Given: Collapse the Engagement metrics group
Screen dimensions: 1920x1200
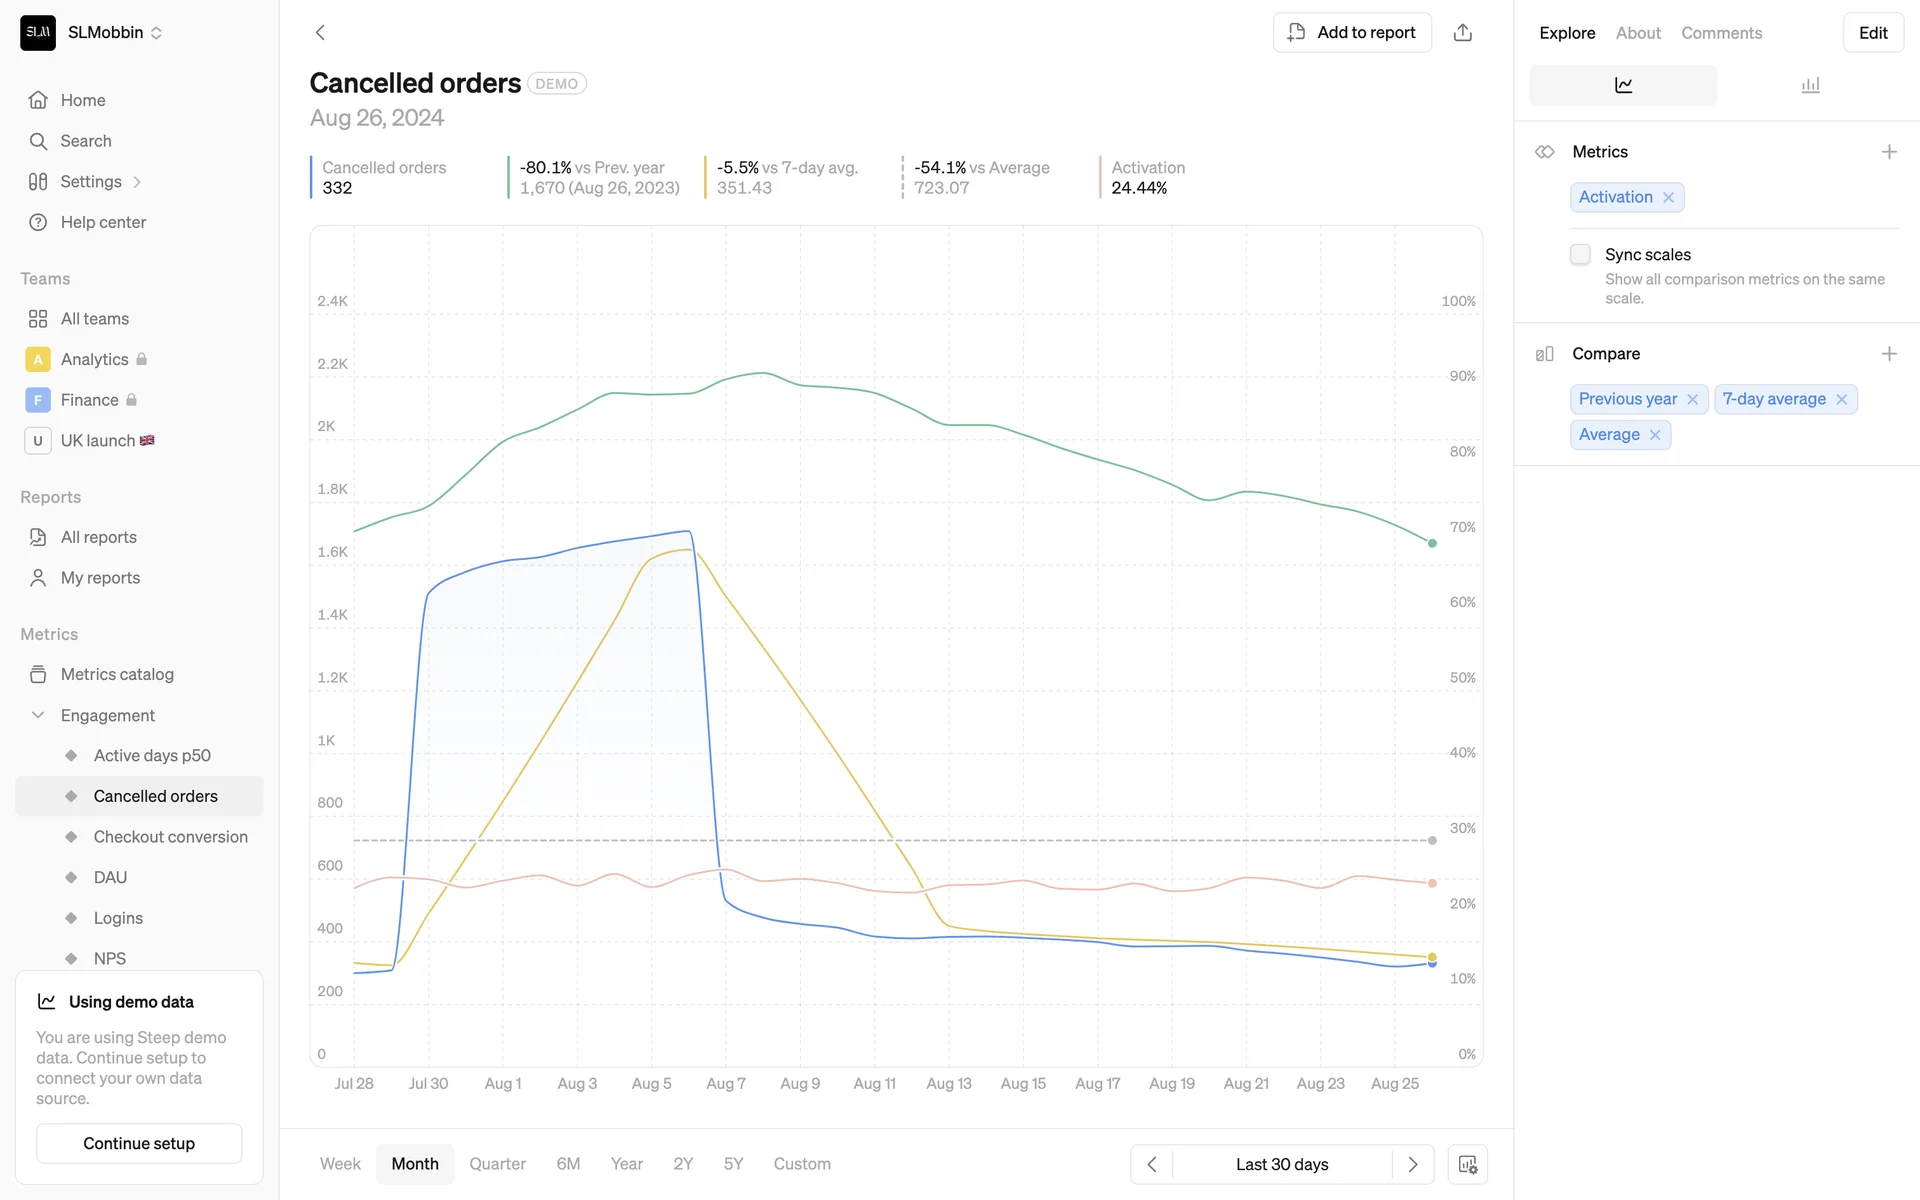Looking at the screenshot, I should coord(38,715).
